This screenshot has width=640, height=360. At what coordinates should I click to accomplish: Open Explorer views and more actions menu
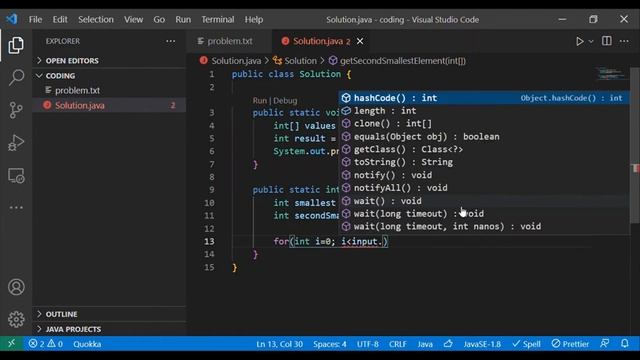171,41
